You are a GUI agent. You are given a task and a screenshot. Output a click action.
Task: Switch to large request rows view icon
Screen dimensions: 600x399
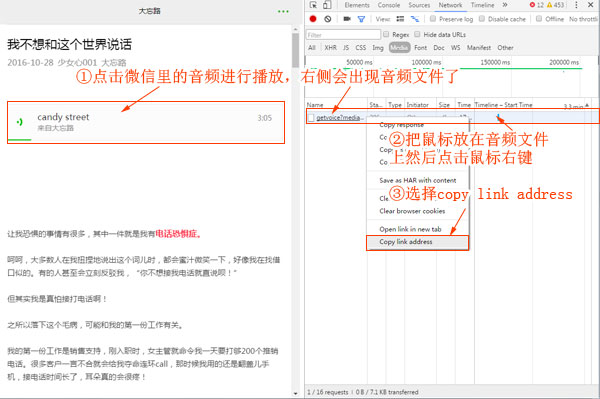point(400,19)
